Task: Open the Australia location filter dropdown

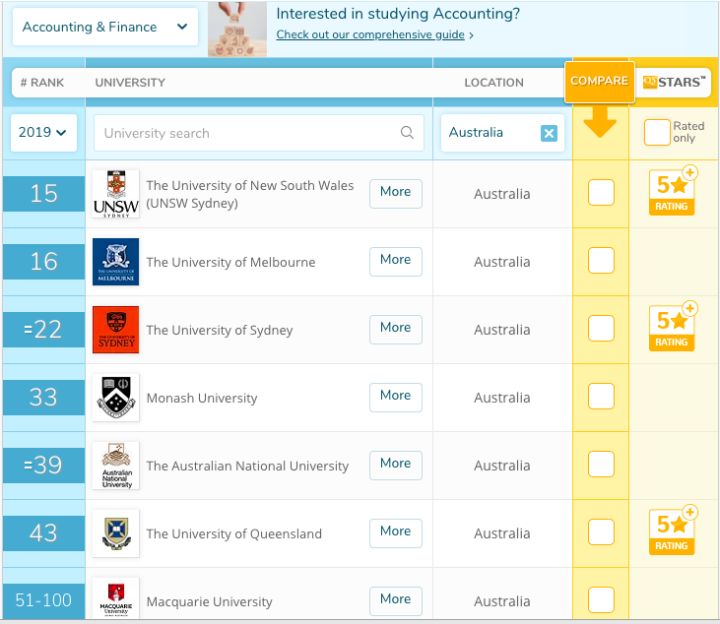Action: 502,133
